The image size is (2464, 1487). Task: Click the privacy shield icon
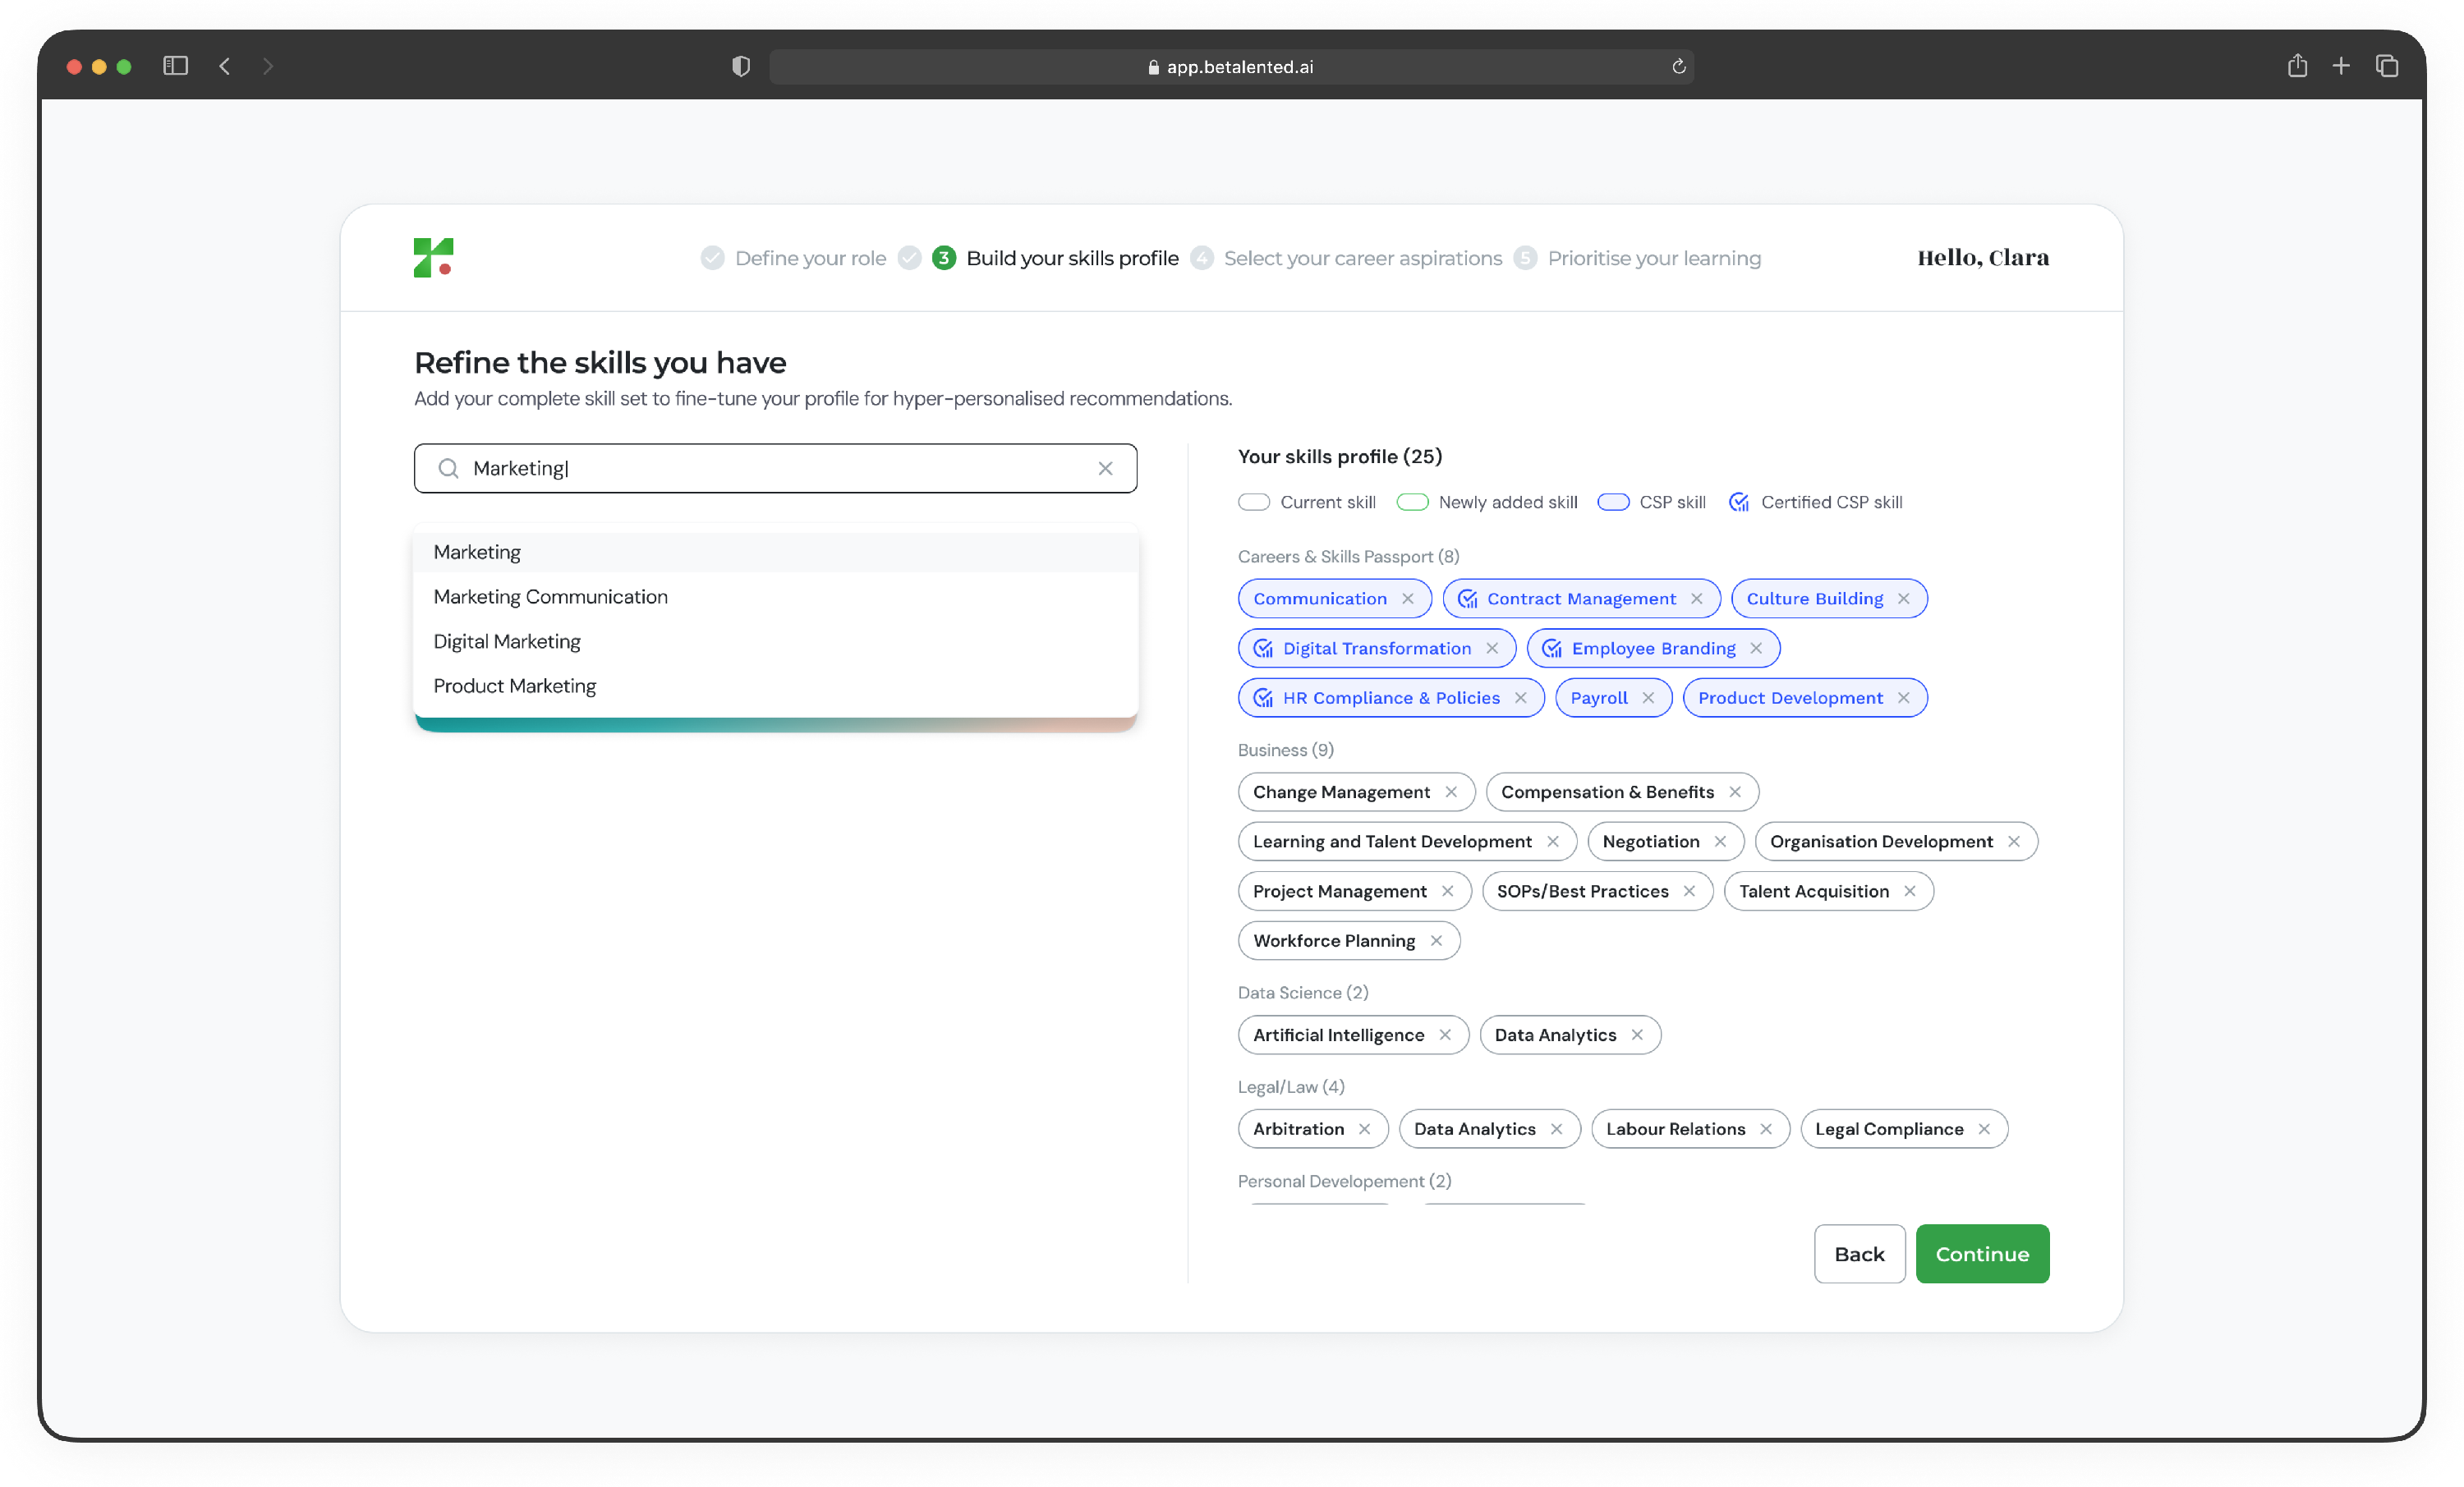click(x=740, y=66)
